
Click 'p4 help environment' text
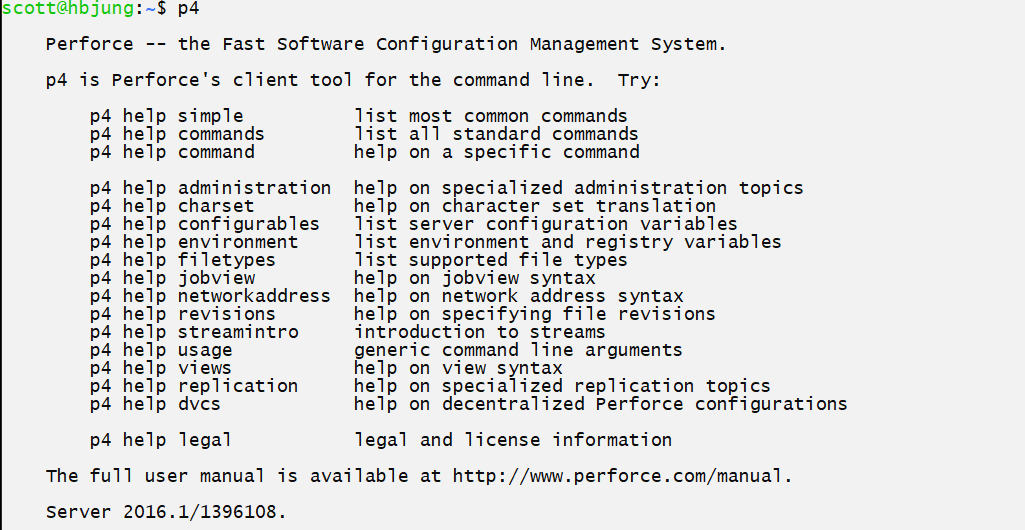194,242
